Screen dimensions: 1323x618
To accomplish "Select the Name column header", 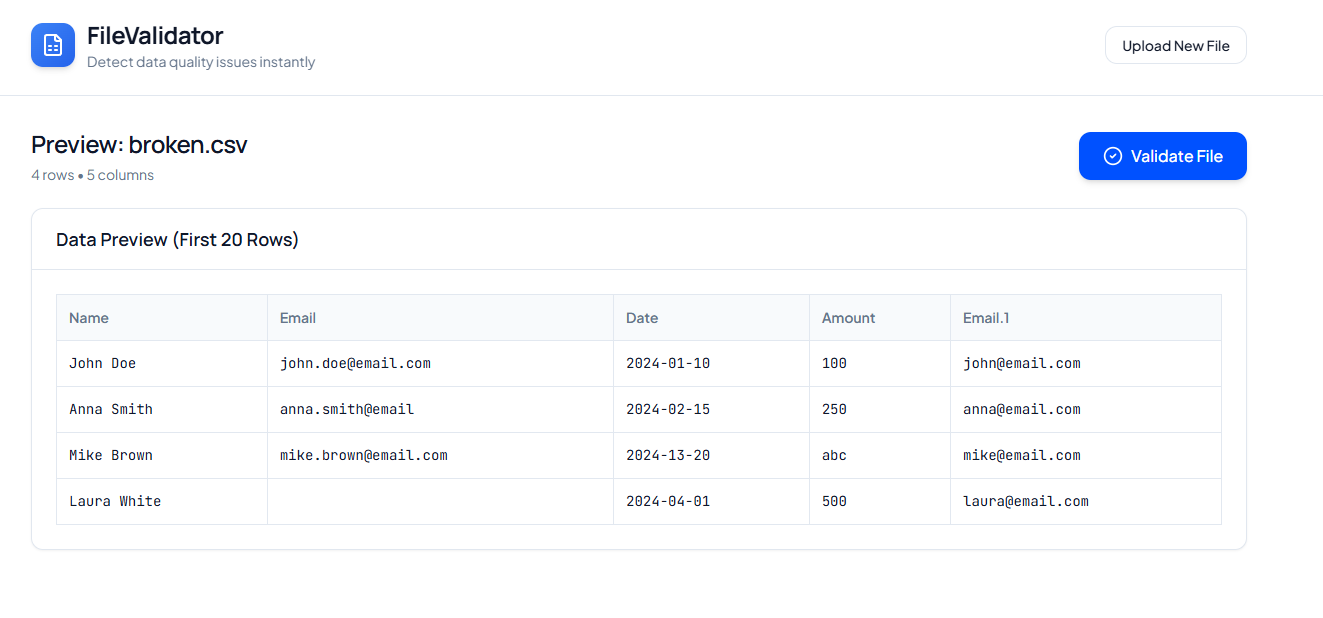I will pyautogui.click(x=88, y=317).
